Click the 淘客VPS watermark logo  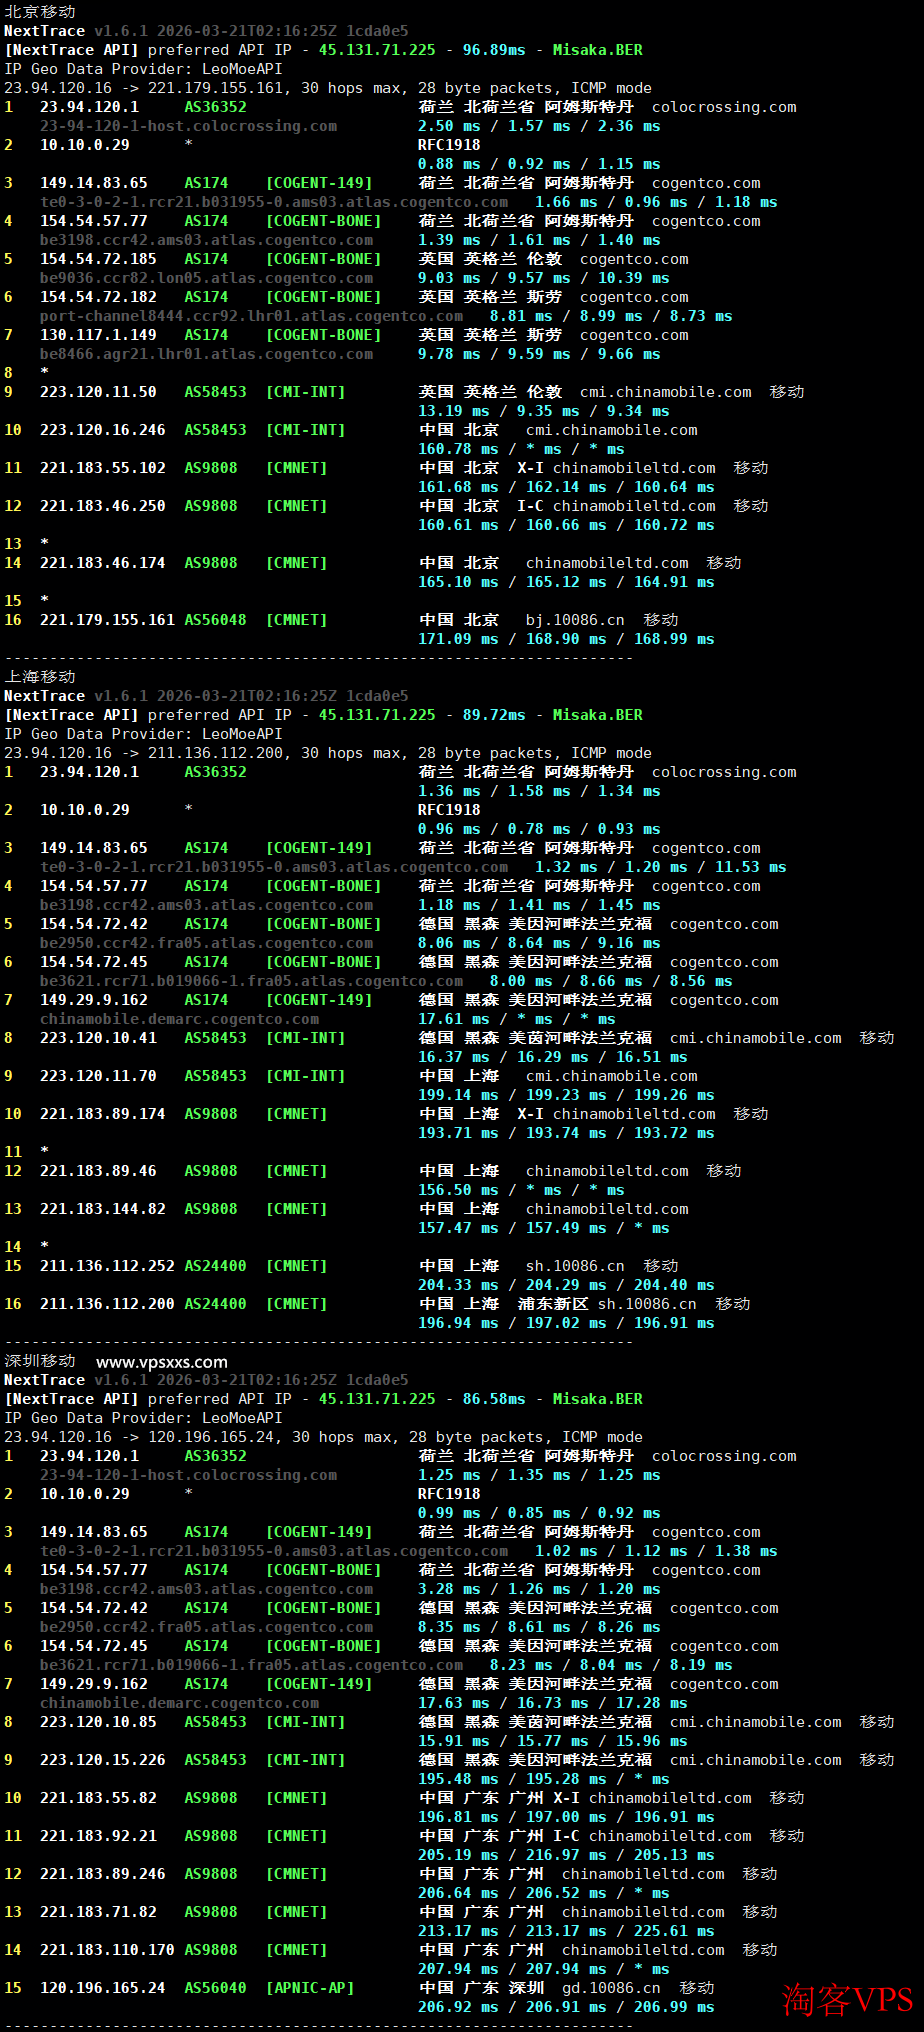[847, 1999]
